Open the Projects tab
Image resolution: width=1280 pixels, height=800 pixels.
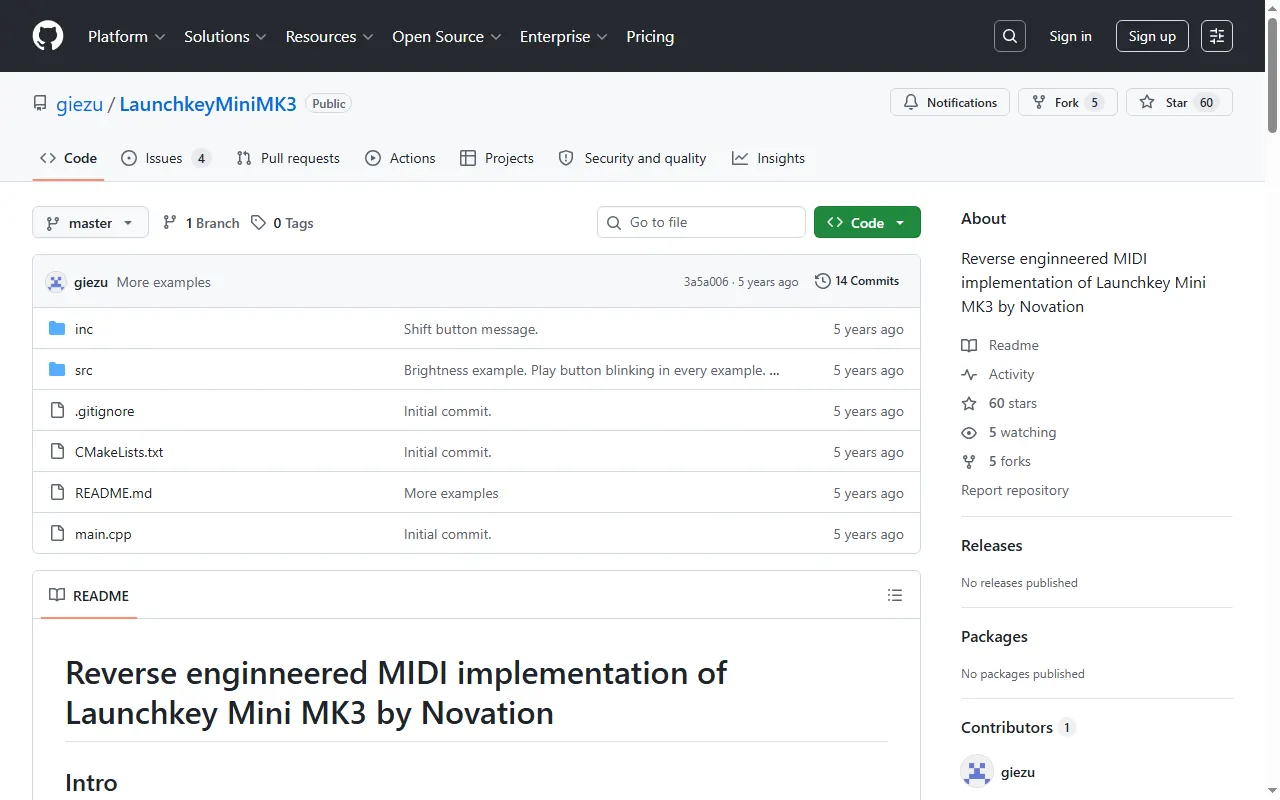point(497,158)
